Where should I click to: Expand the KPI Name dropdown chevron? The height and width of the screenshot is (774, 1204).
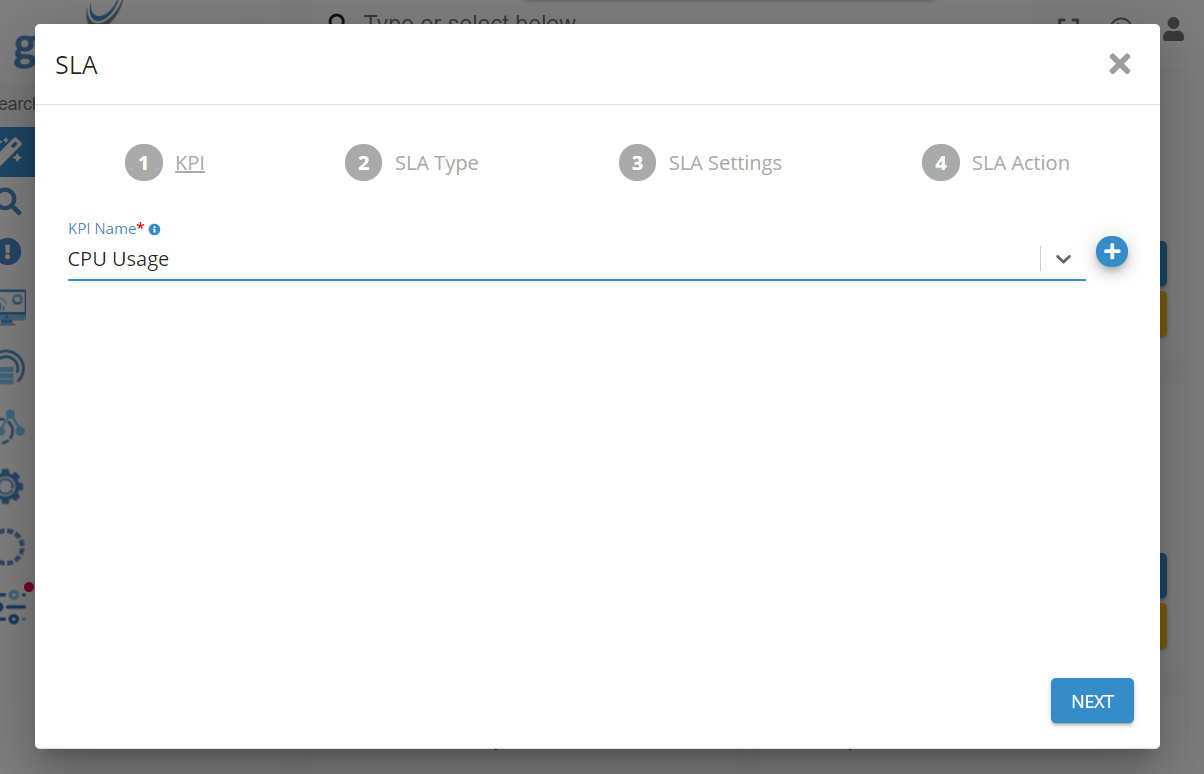coord(1063,259)
